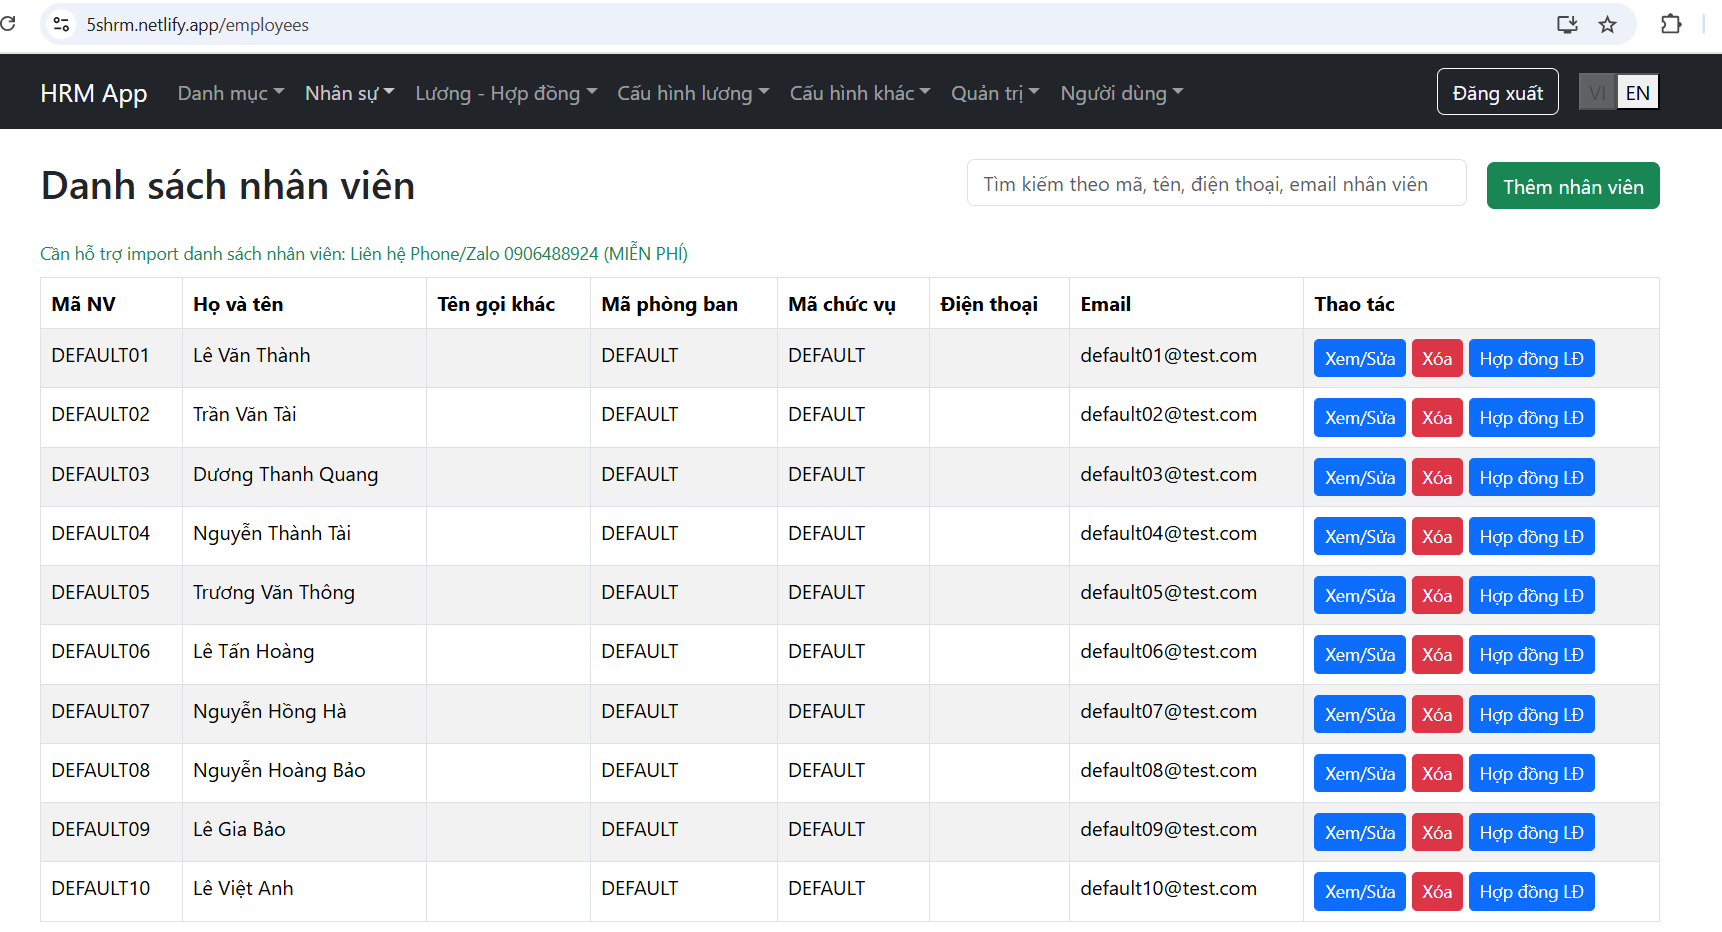Open site information icon in address bar
Screen dimensions: 1722x932
(x=62, y=24)
